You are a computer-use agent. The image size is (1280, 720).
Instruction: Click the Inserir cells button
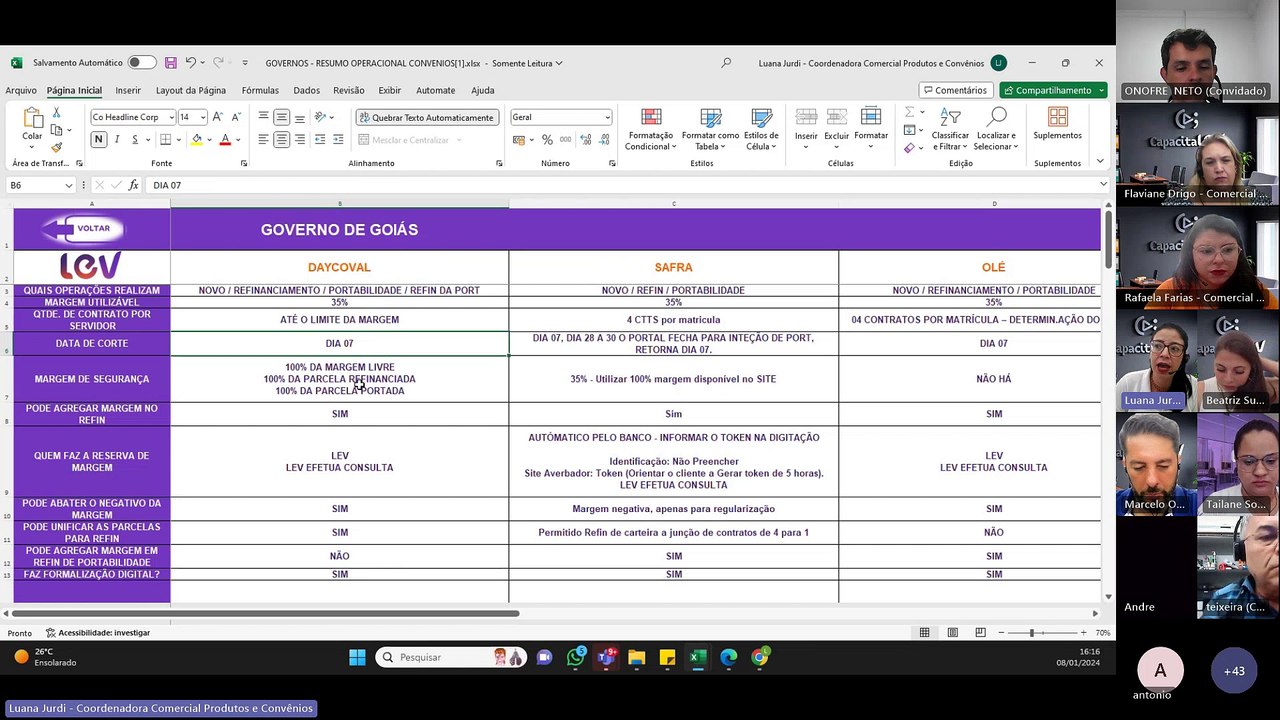(806, 130)
